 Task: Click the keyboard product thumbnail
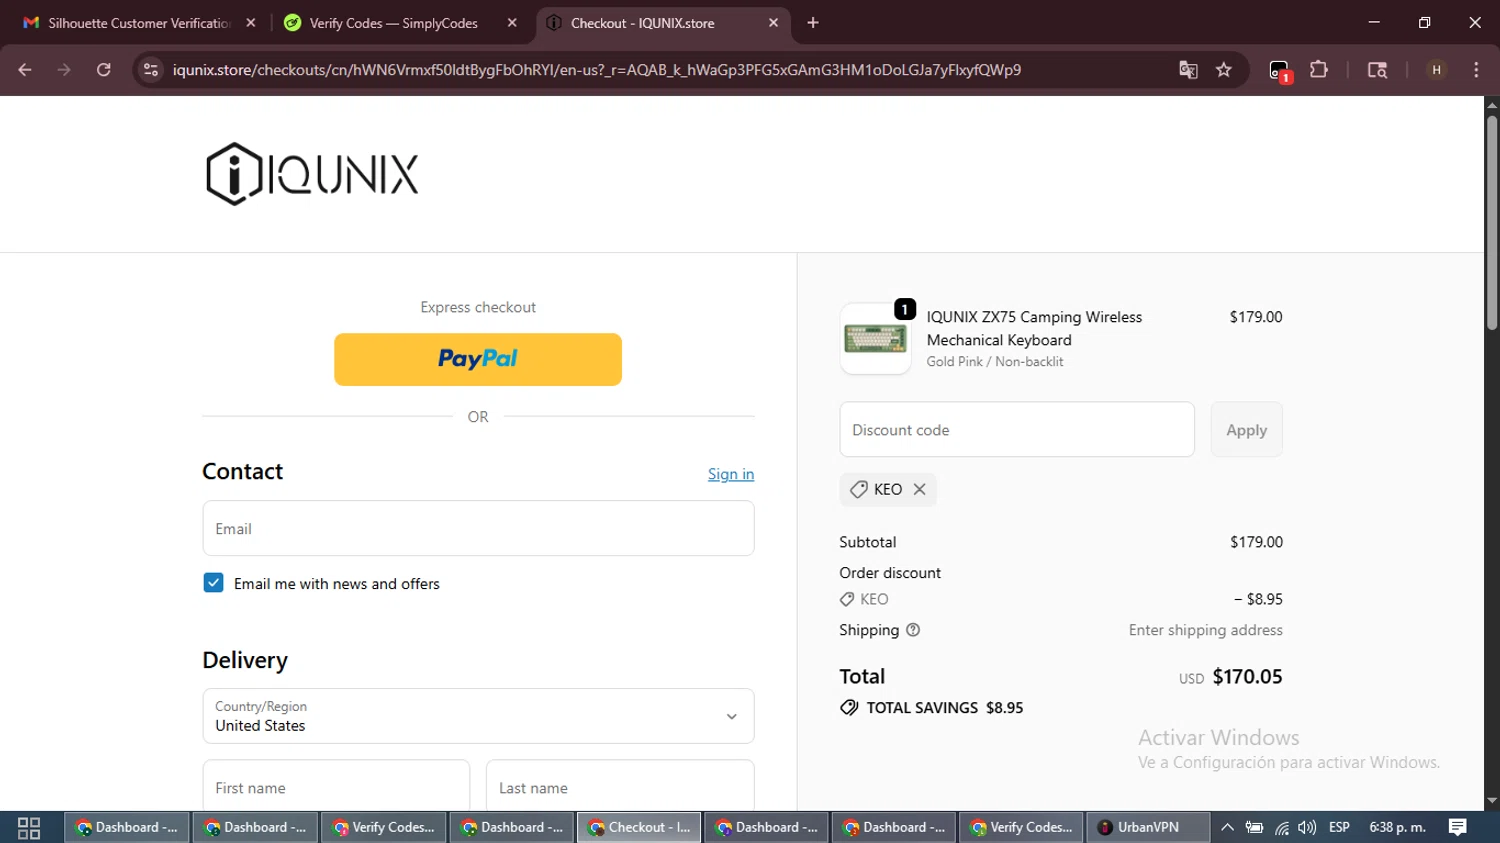point(875,339)
